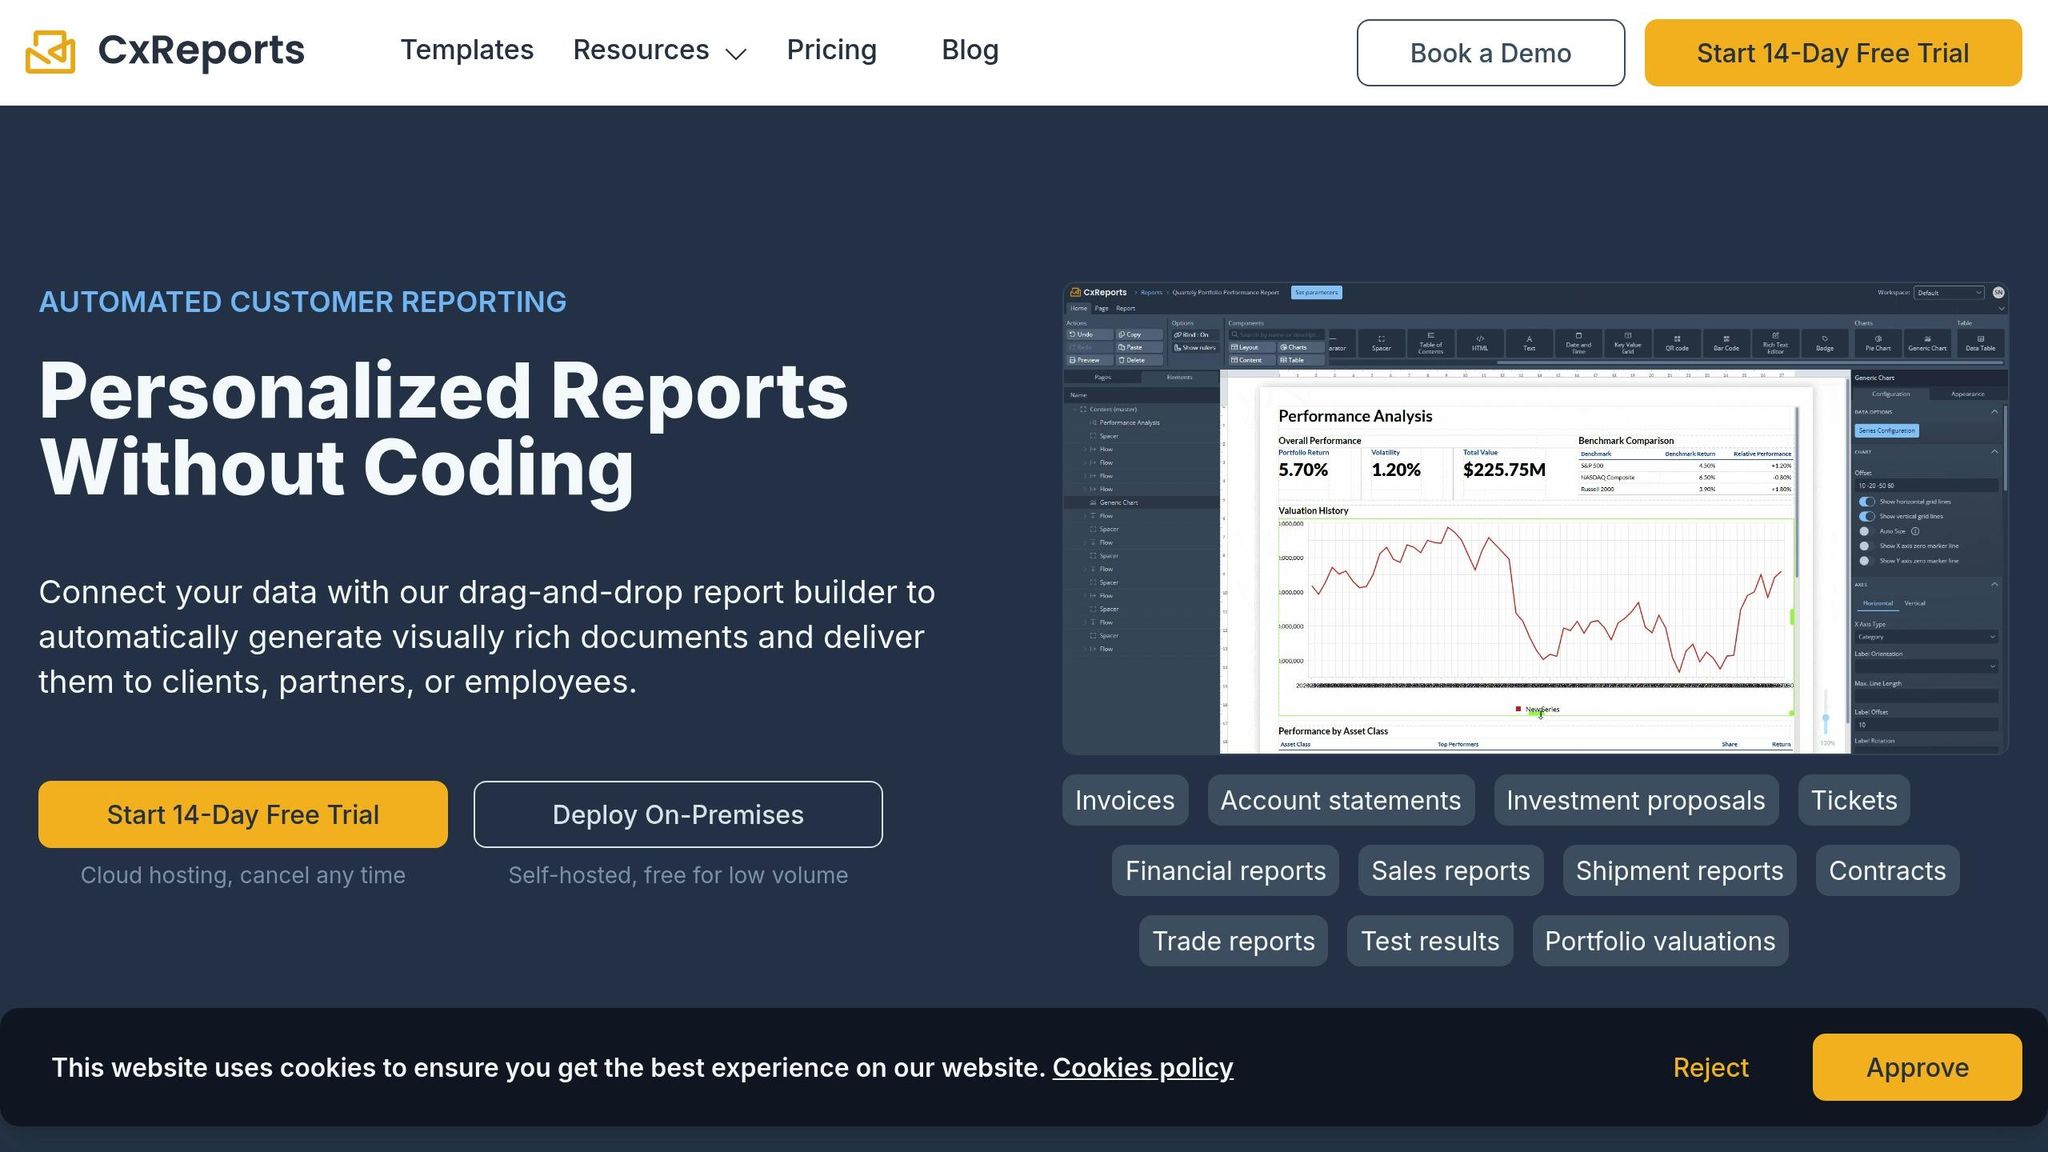The width and height of the screenshot is (2048, 1152).
Task: Go to the Pricing page
Action: 831,50
